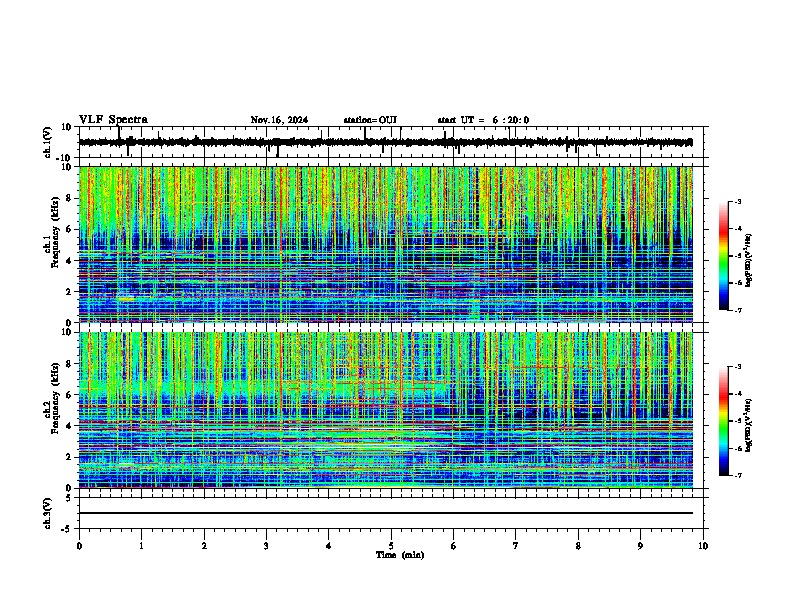Click the "station=OUJ" label
This screenshot has width=792, height=612.
click(x=370, y=120)
